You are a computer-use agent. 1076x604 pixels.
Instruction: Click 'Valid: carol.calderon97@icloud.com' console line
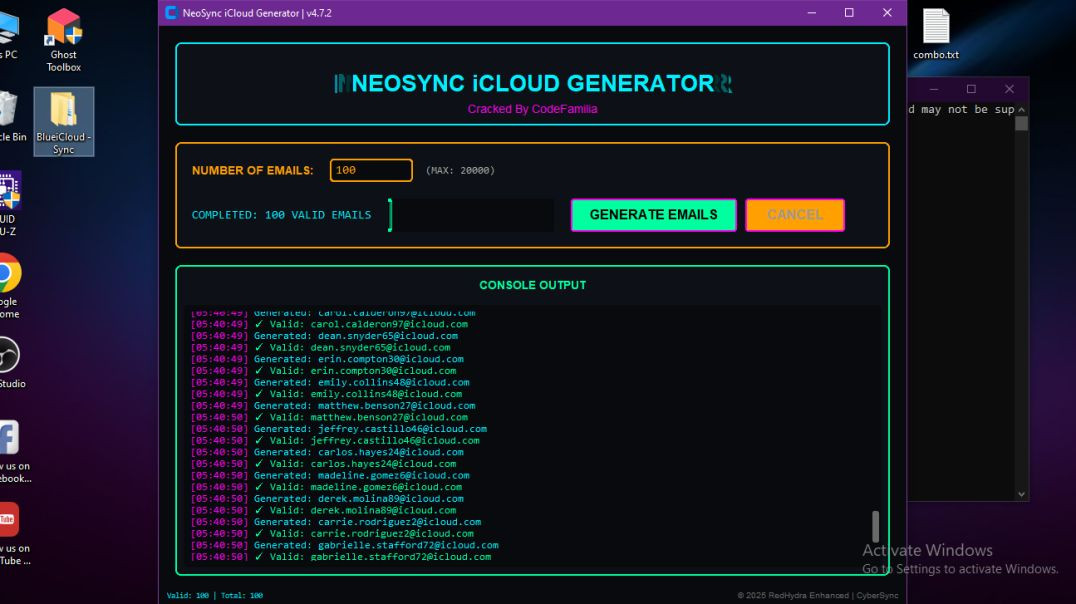[x=329, y=324]
